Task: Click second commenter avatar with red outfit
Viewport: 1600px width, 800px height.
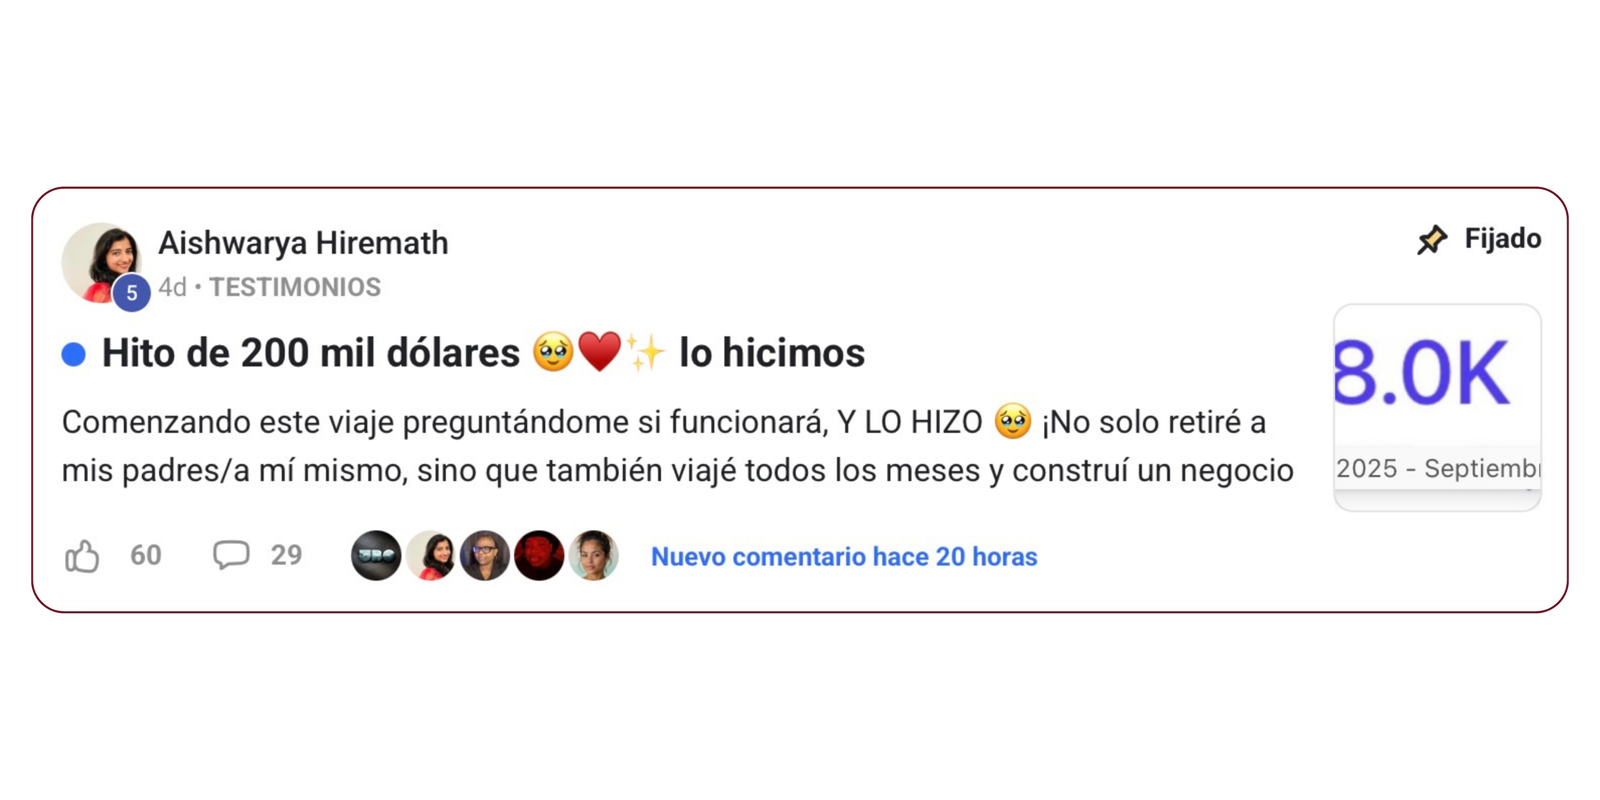Action: coord(431,556)
